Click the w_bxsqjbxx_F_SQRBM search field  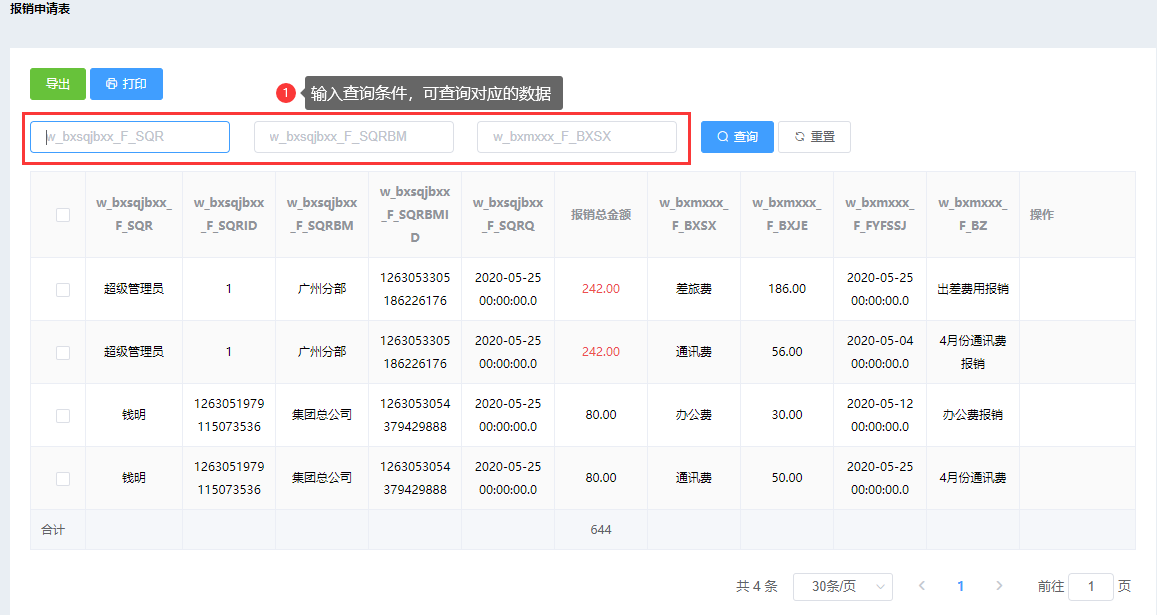tap(353, 137)
